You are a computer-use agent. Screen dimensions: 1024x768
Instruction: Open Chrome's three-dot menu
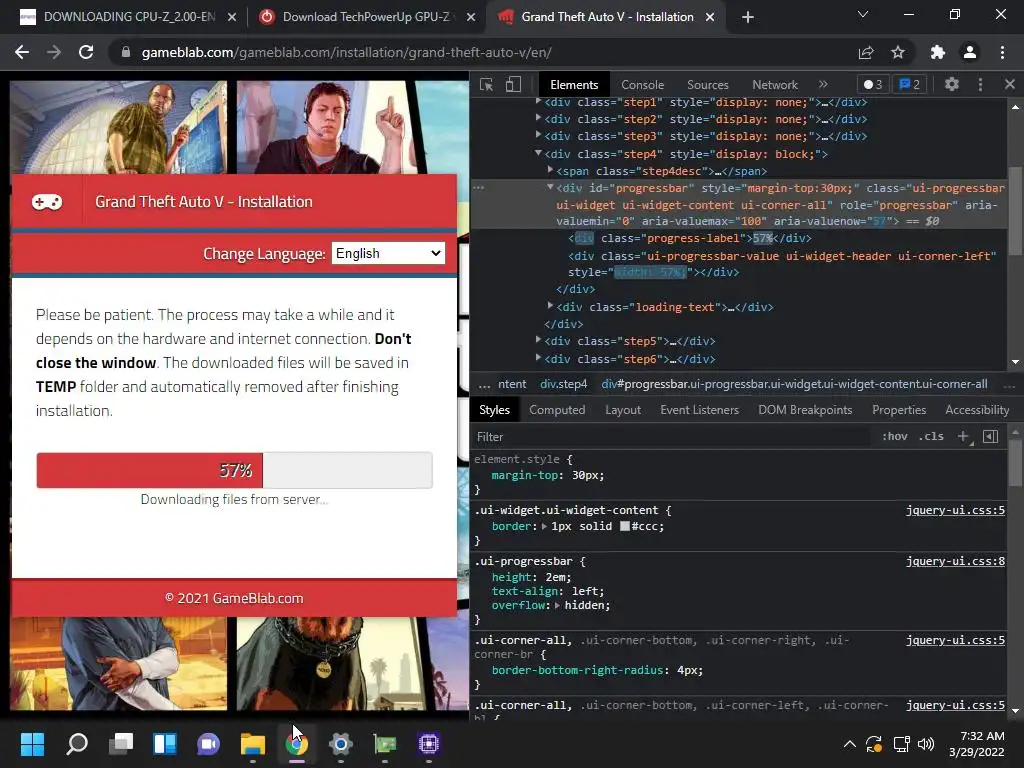[x=1002, y=52]
